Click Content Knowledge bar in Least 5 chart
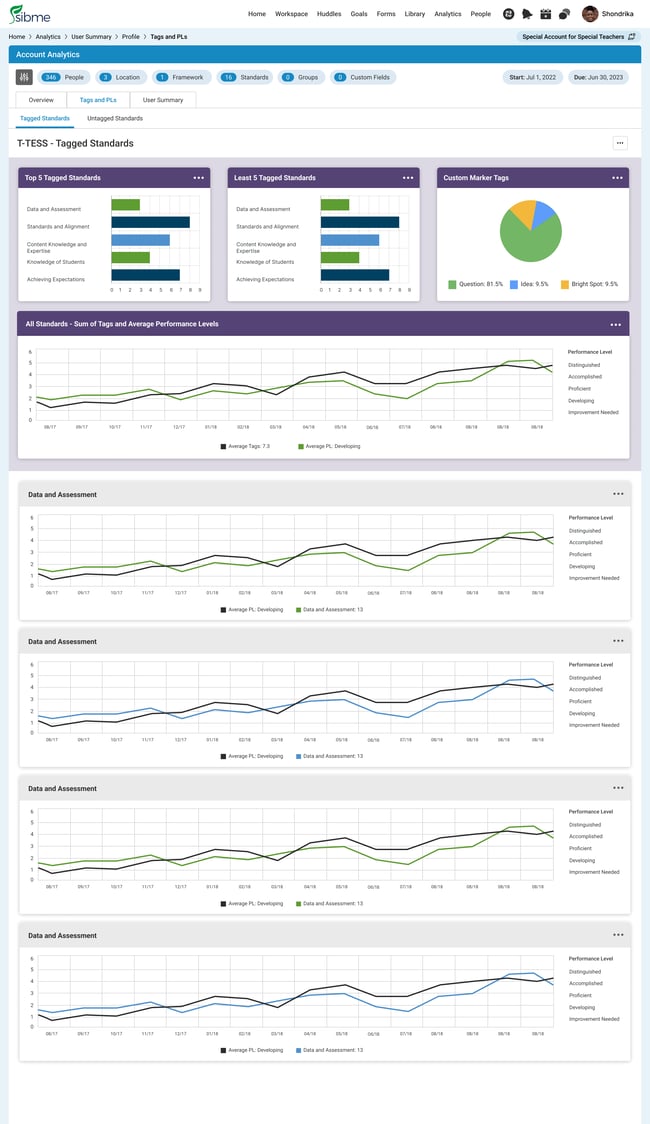 click(x=350, y=240)
